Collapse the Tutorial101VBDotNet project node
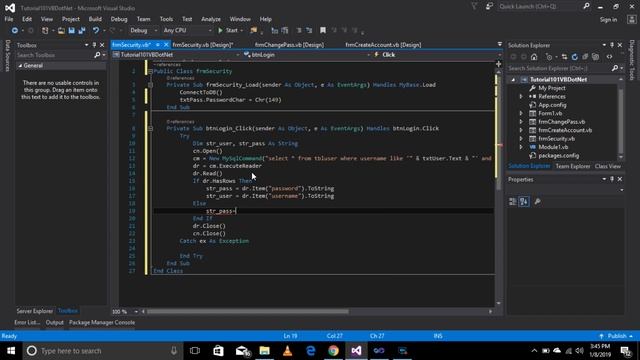This screenshot has height=360, width=640. tap(513, 80)
